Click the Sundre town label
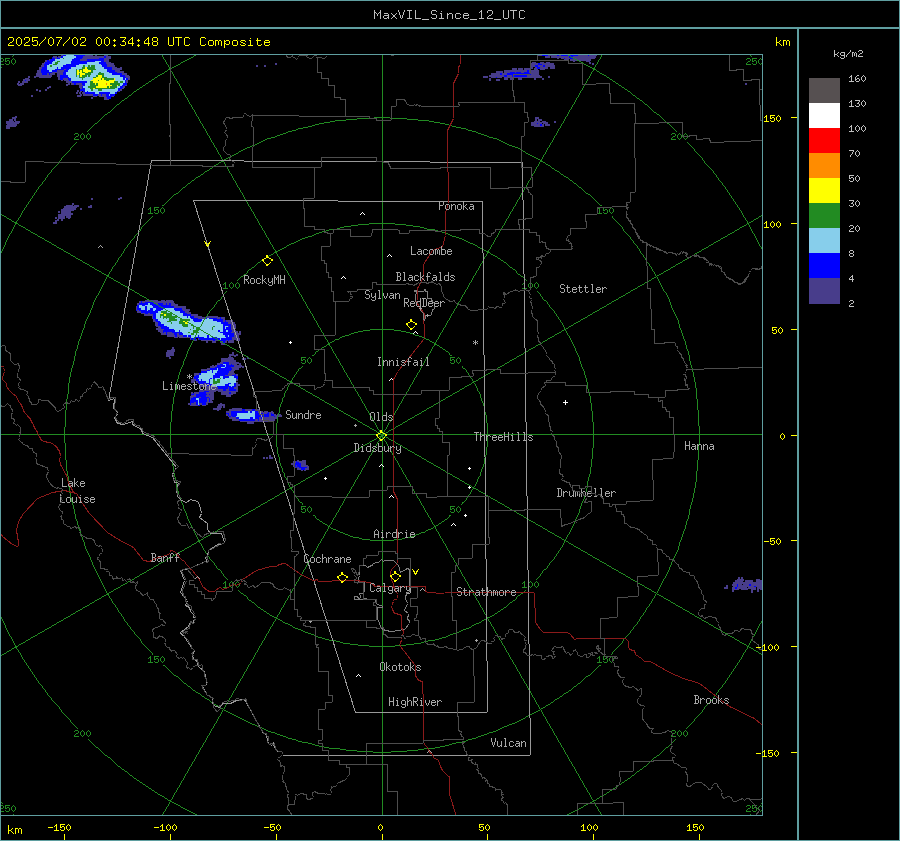900x841 pixels. point(303,414)
